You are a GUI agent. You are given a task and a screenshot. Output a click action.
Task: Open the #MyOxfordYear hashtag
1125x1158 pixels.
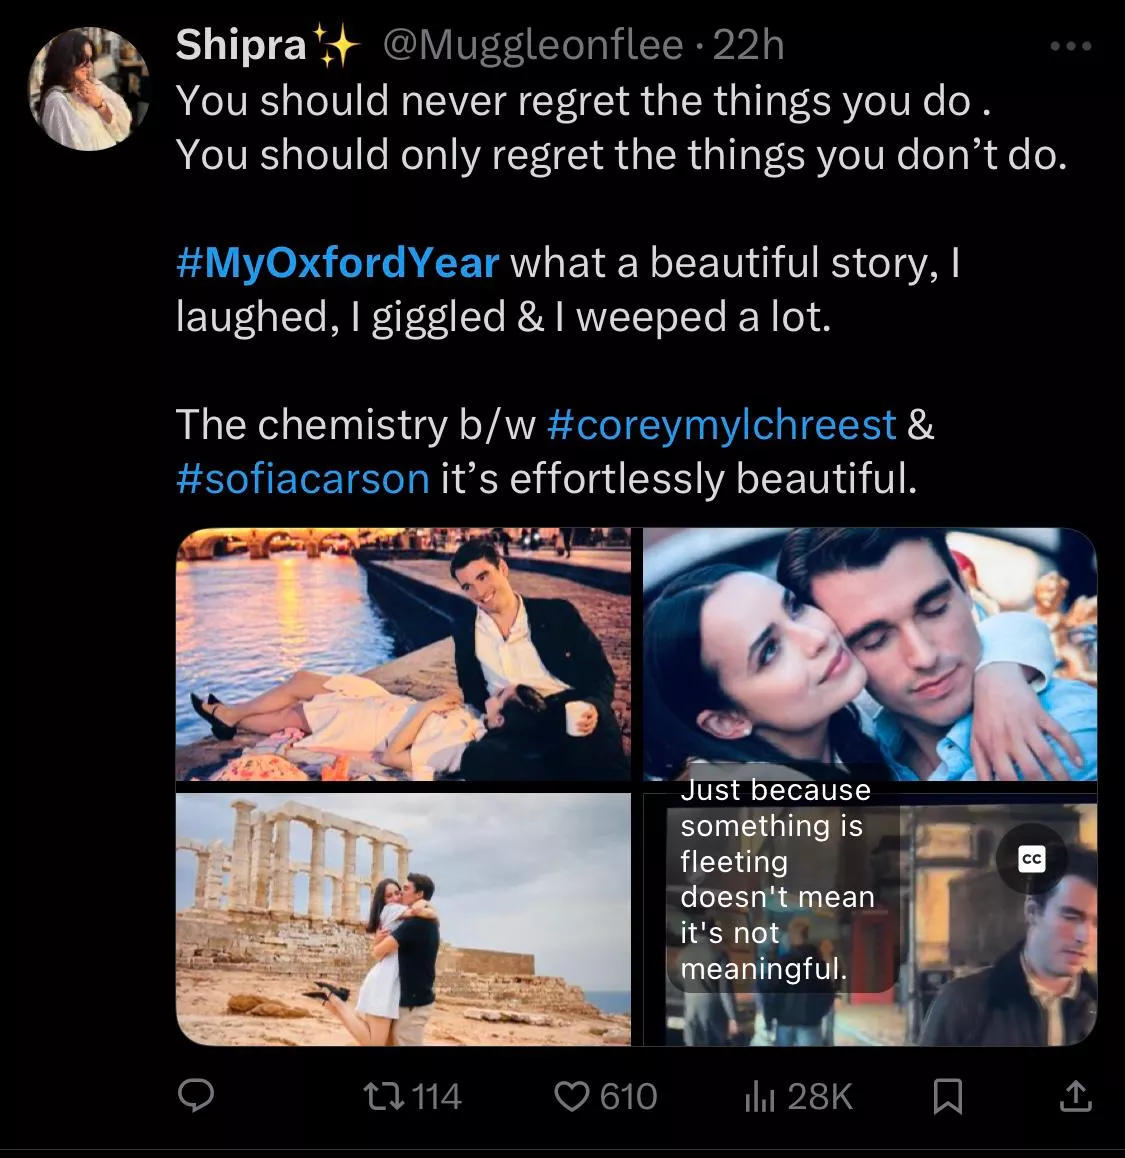coord(337,263)
